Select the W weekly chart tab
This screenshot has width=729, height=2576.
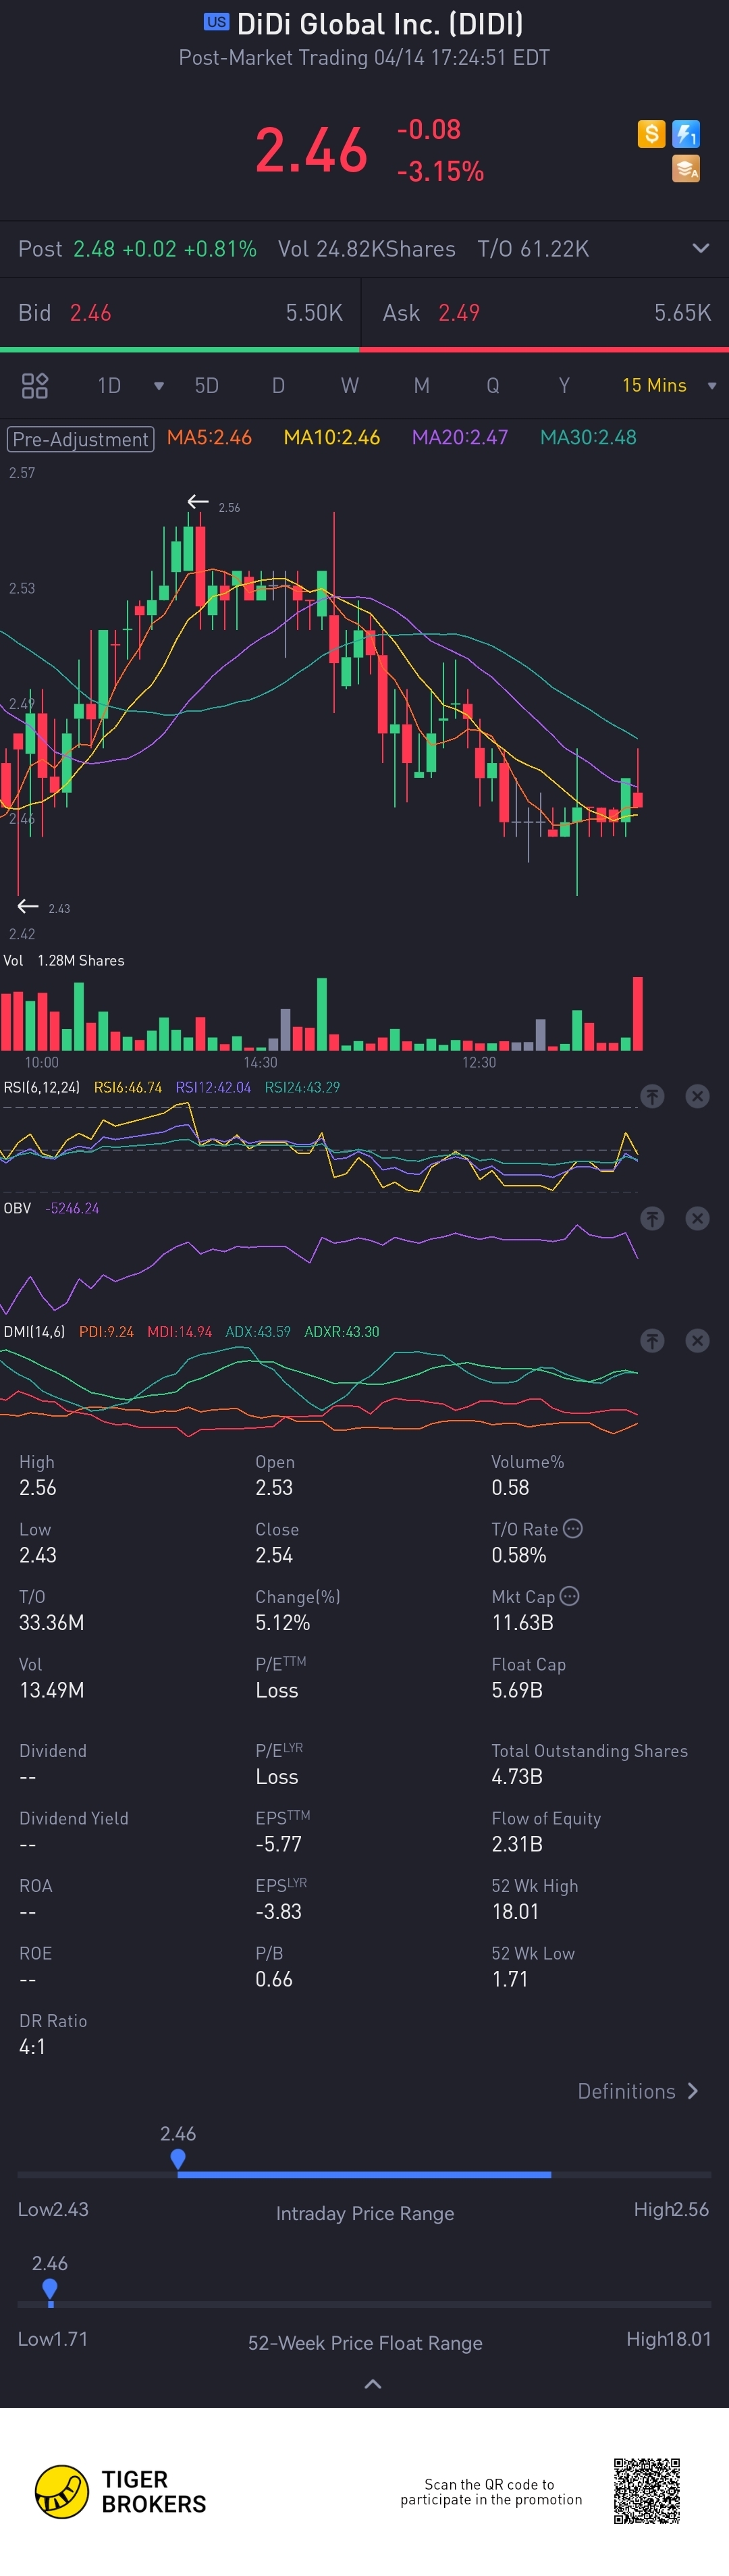[349, 385]
